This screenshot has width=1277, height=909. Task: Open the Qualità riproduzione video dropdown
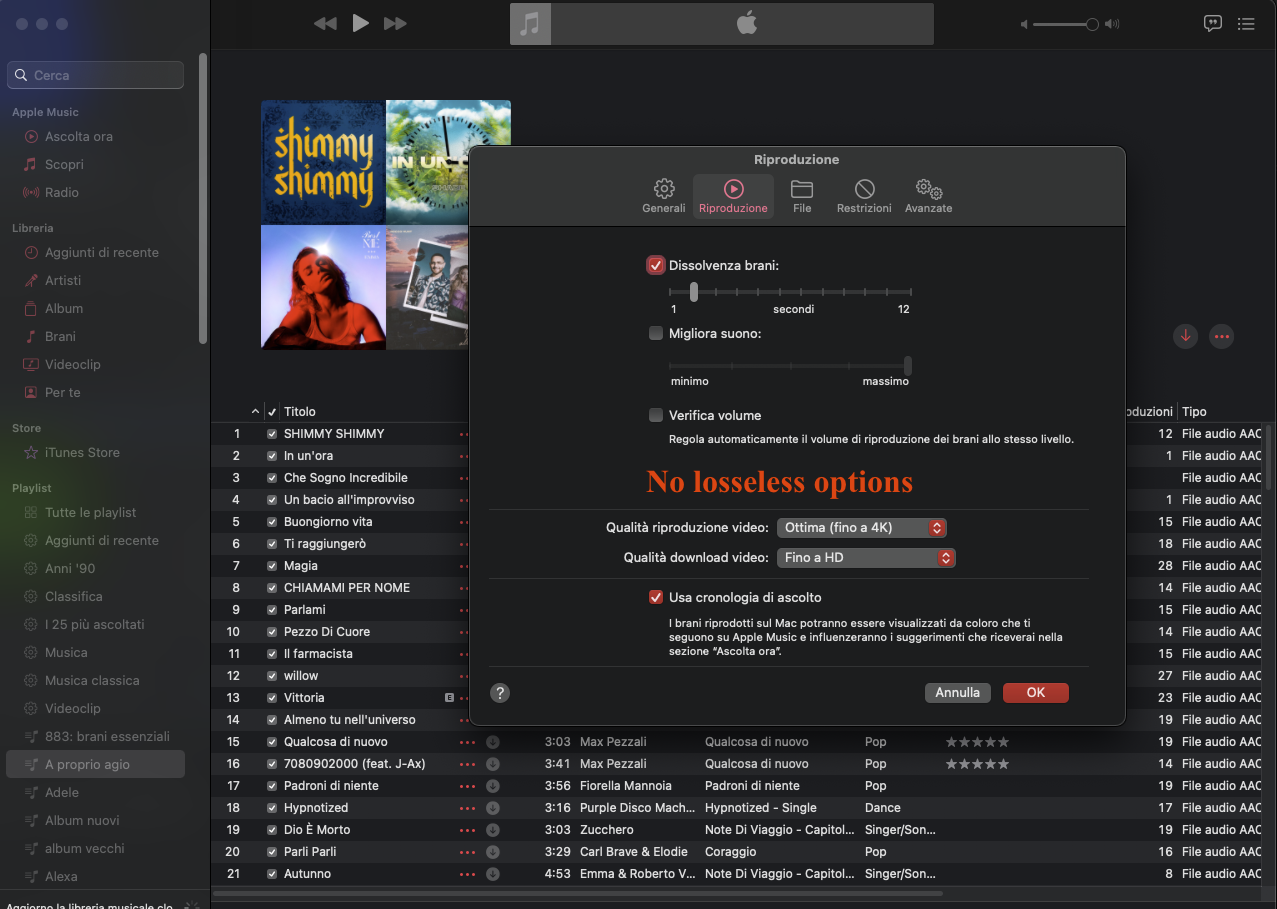(861, 527)
